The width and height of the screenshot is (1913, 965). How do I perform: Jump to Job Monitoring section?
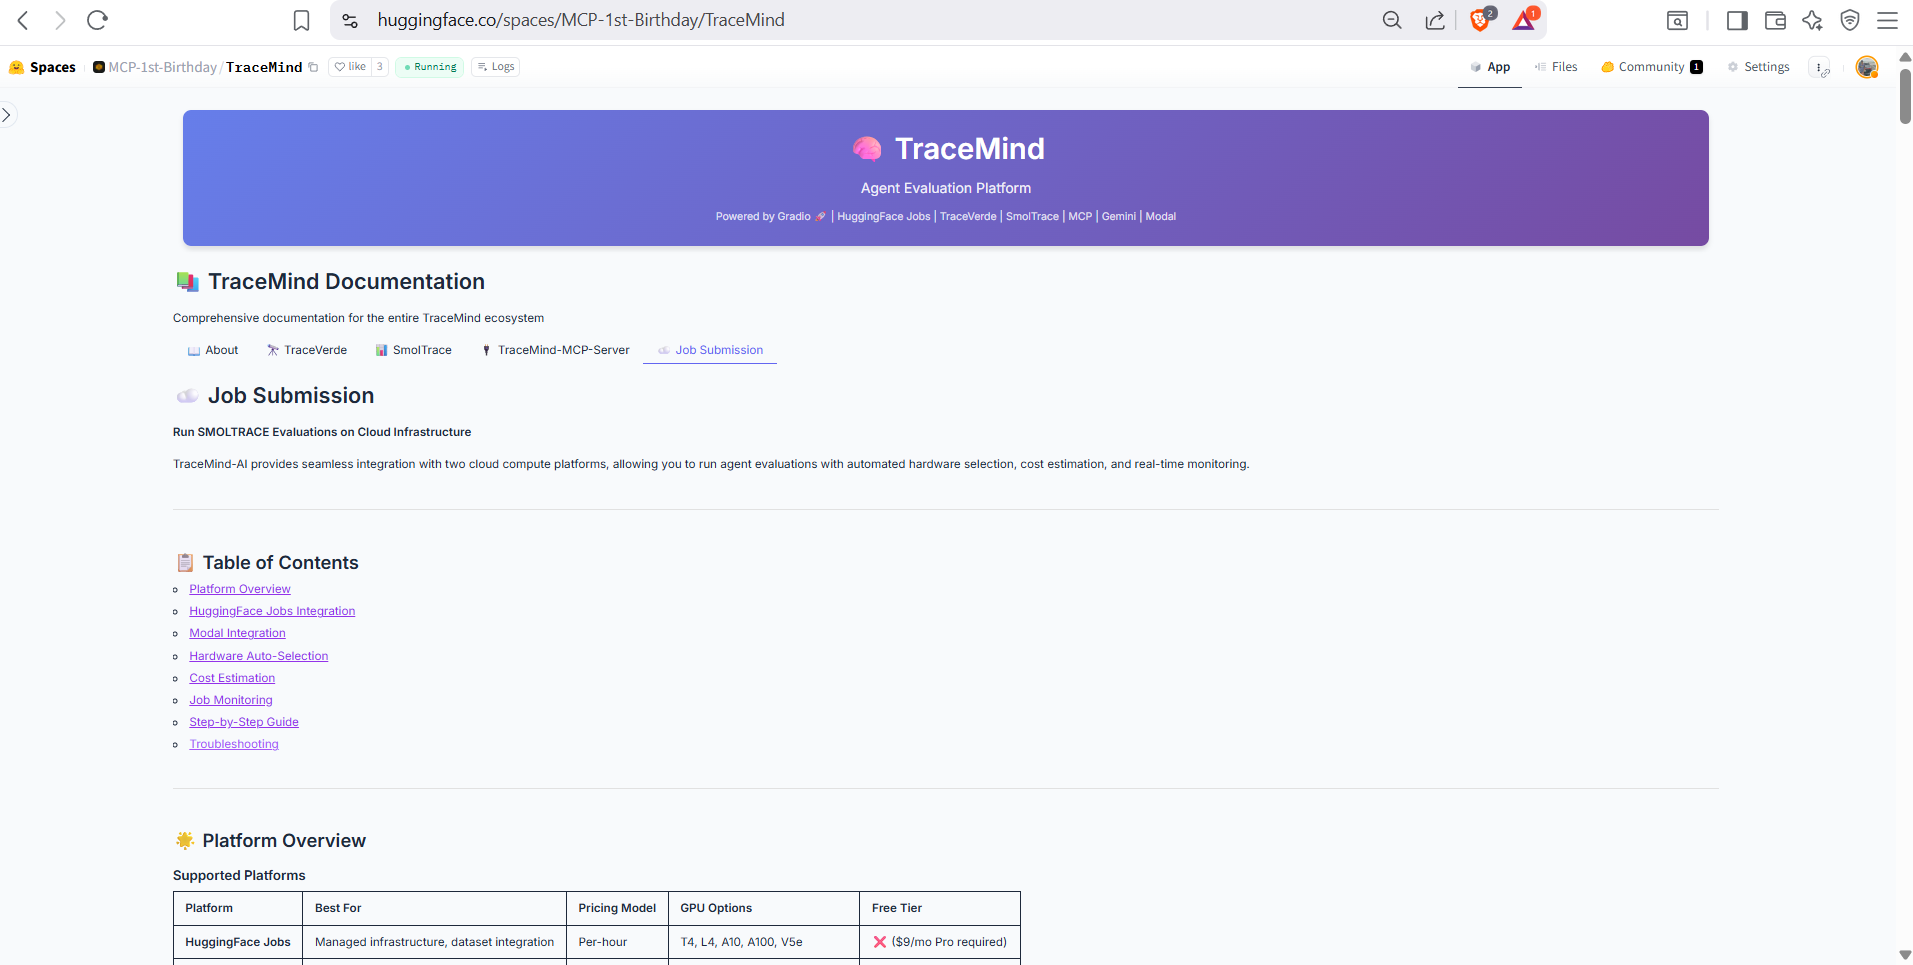(x=231, y=700)
